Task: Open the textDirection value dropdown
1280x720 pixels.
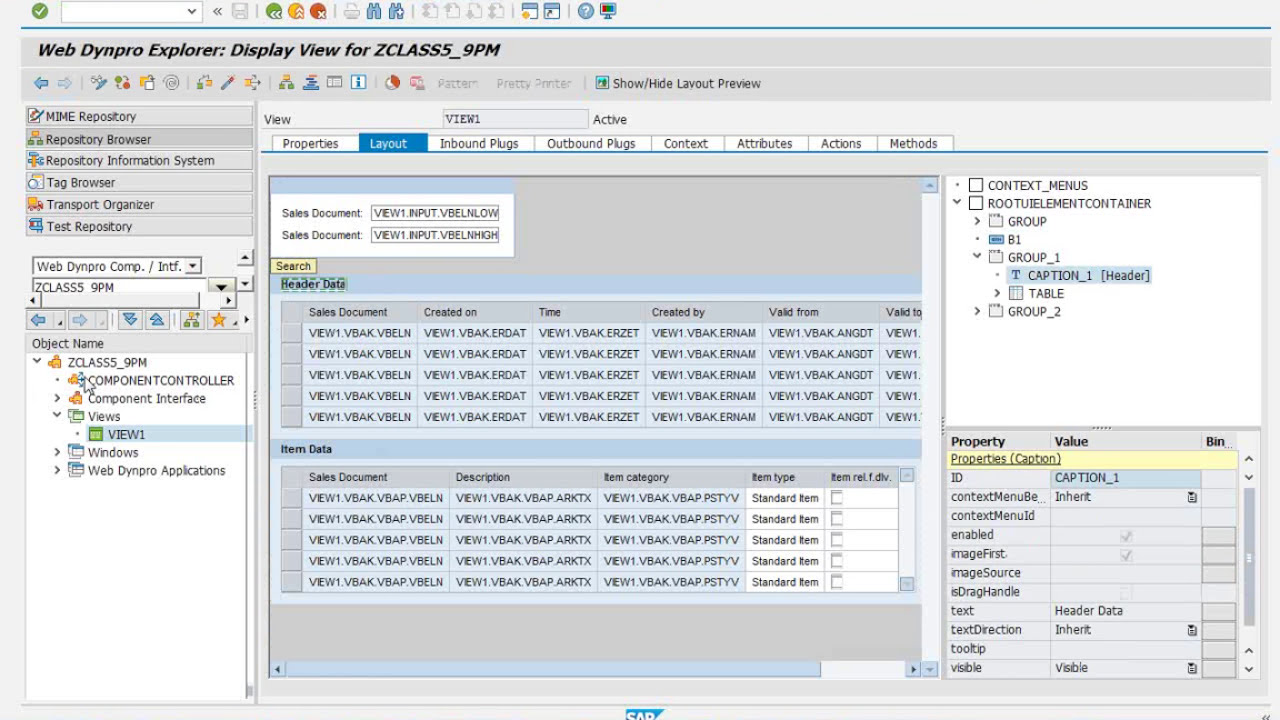Action: [x=1192, y=630]
